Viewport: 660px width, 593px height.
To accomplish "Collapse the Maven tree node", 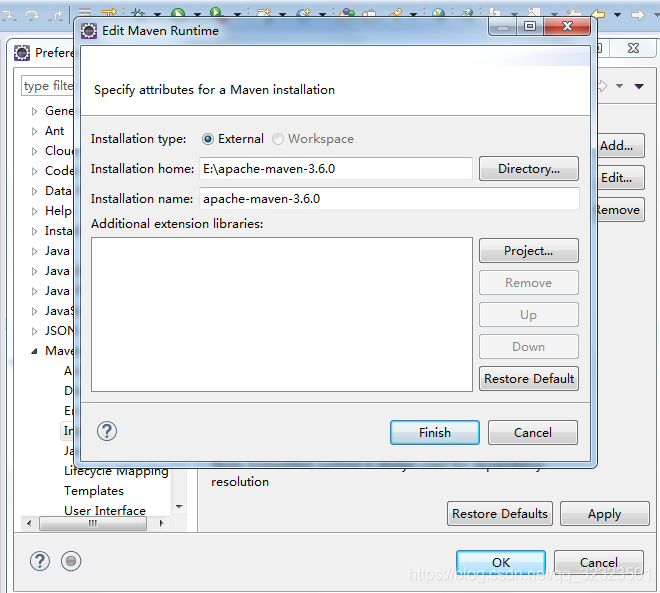I will pyautogui.click(x=35, y=351).
